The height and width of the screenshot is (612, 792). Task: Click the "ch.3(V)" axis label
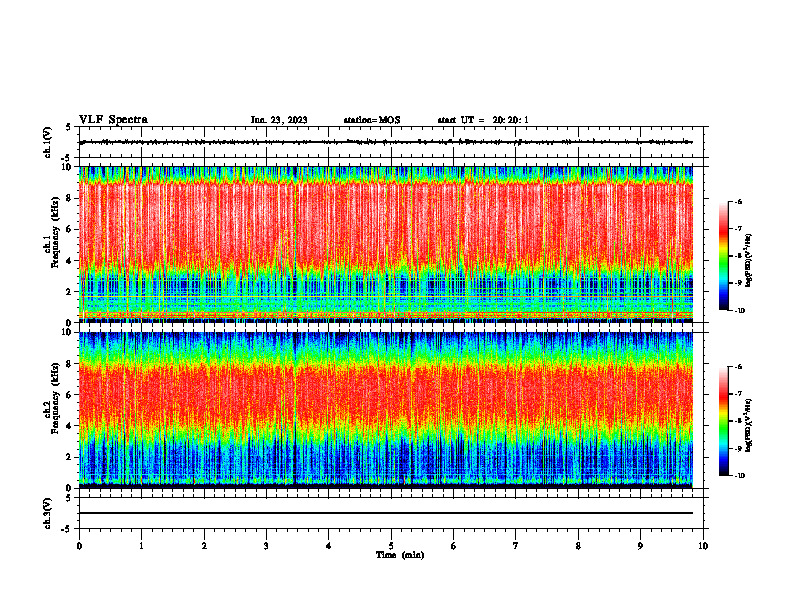47,513
